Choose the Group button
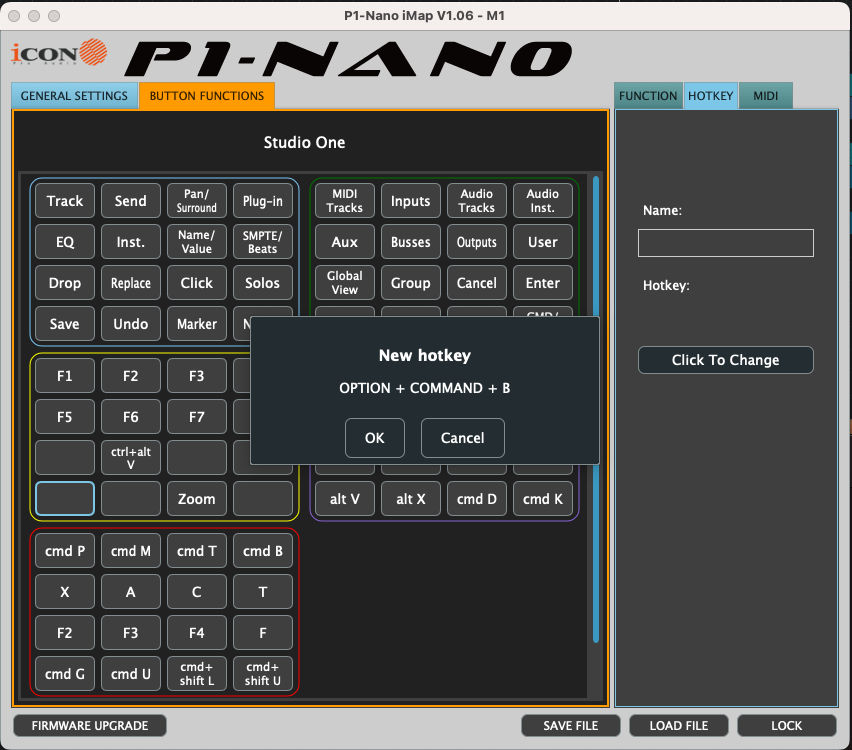852x750 pixels. click(x=410, y=283)
